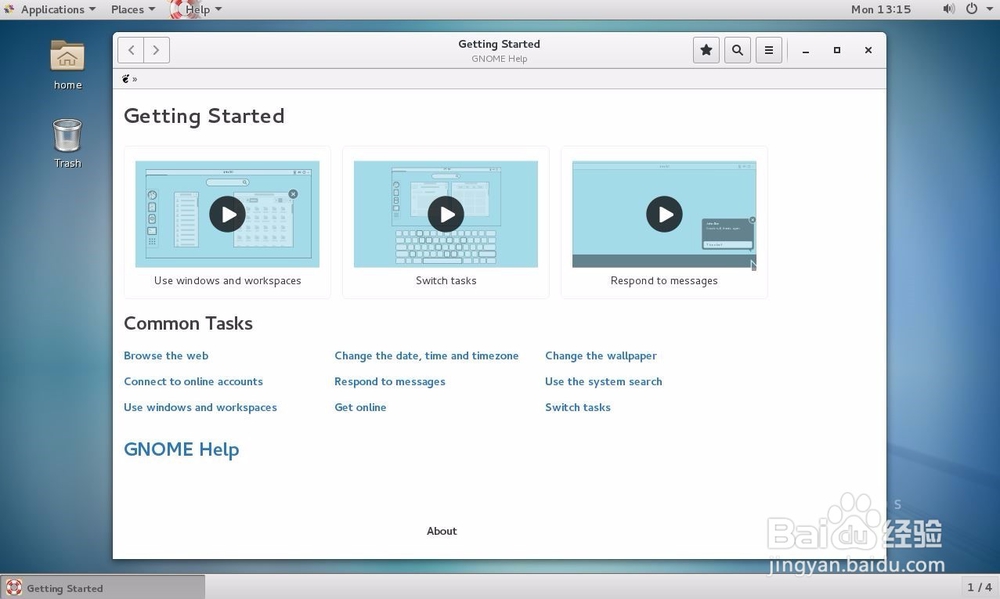The height and width of the screenshot is (599, 1000).
Task: Open the Browse the web link
Action: 166,356
